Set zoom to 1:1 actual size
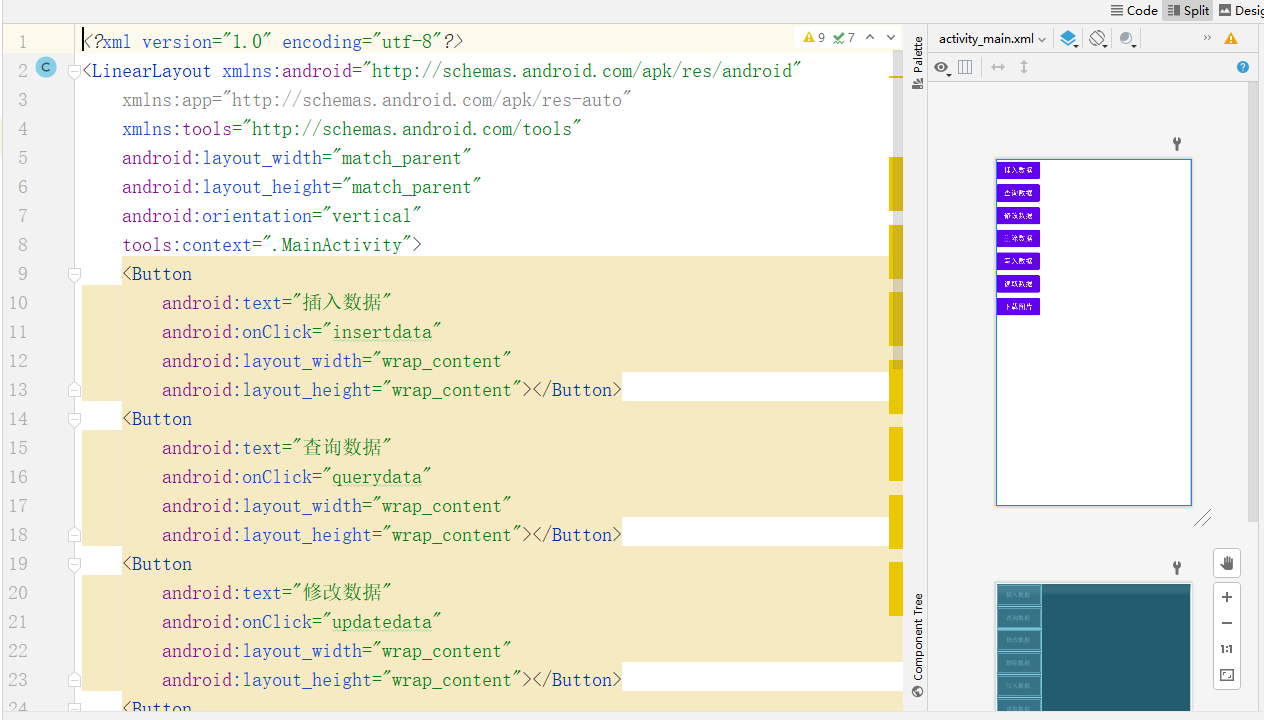 (x=1227, y=649)
